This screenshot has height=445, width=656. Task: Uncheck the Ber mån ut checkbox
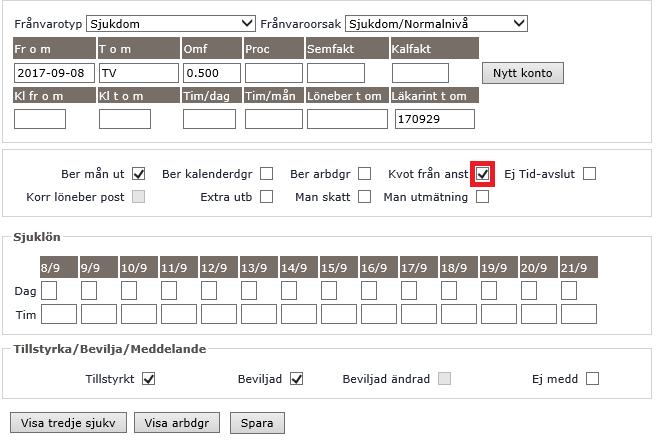138,174
